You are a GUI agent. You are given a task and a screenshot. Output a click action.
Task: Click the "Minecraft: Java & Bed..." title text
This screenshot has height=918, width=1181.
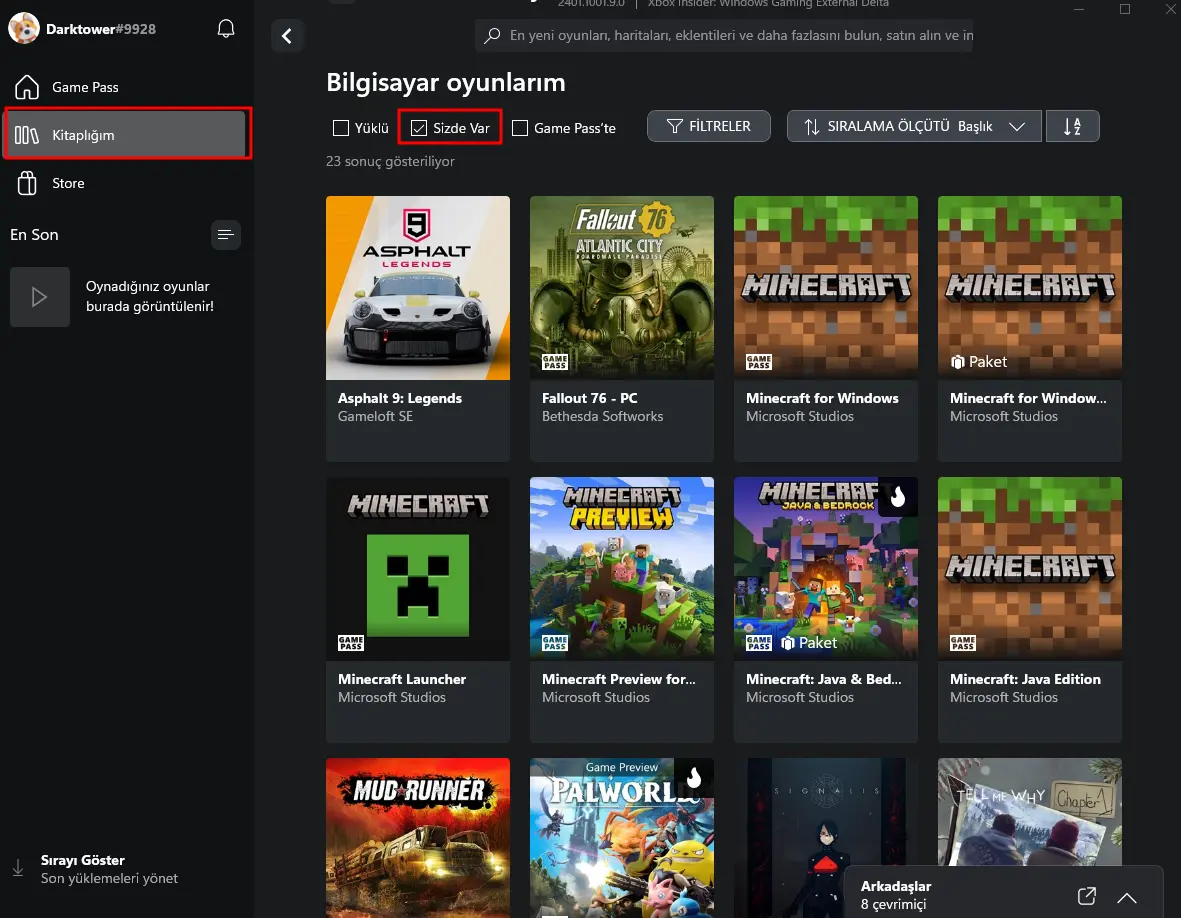tap(823, 679)
